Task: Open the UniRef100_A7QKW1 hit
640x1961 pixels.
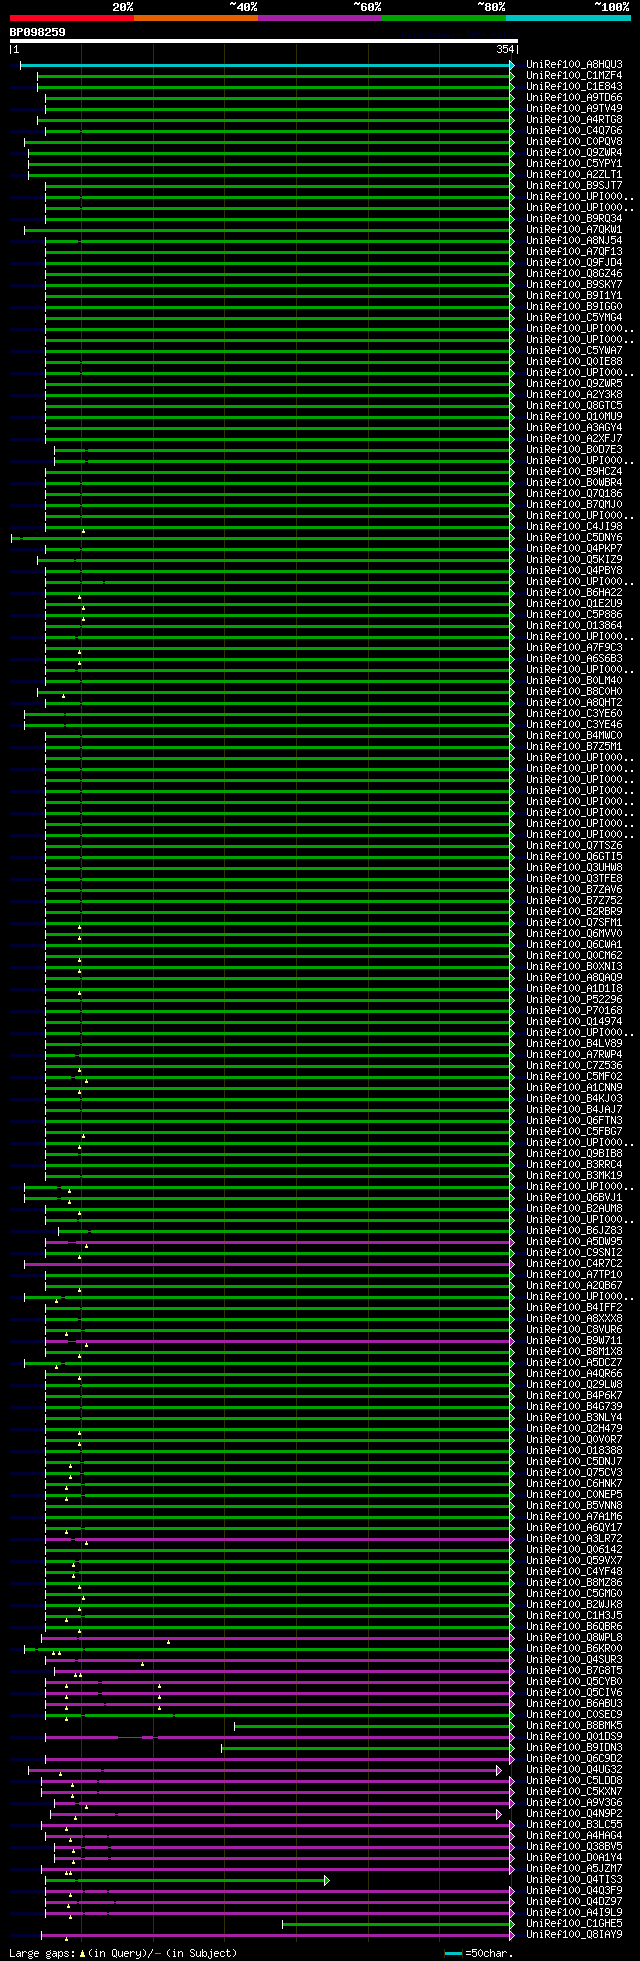Action: click(x=574, y=229)
